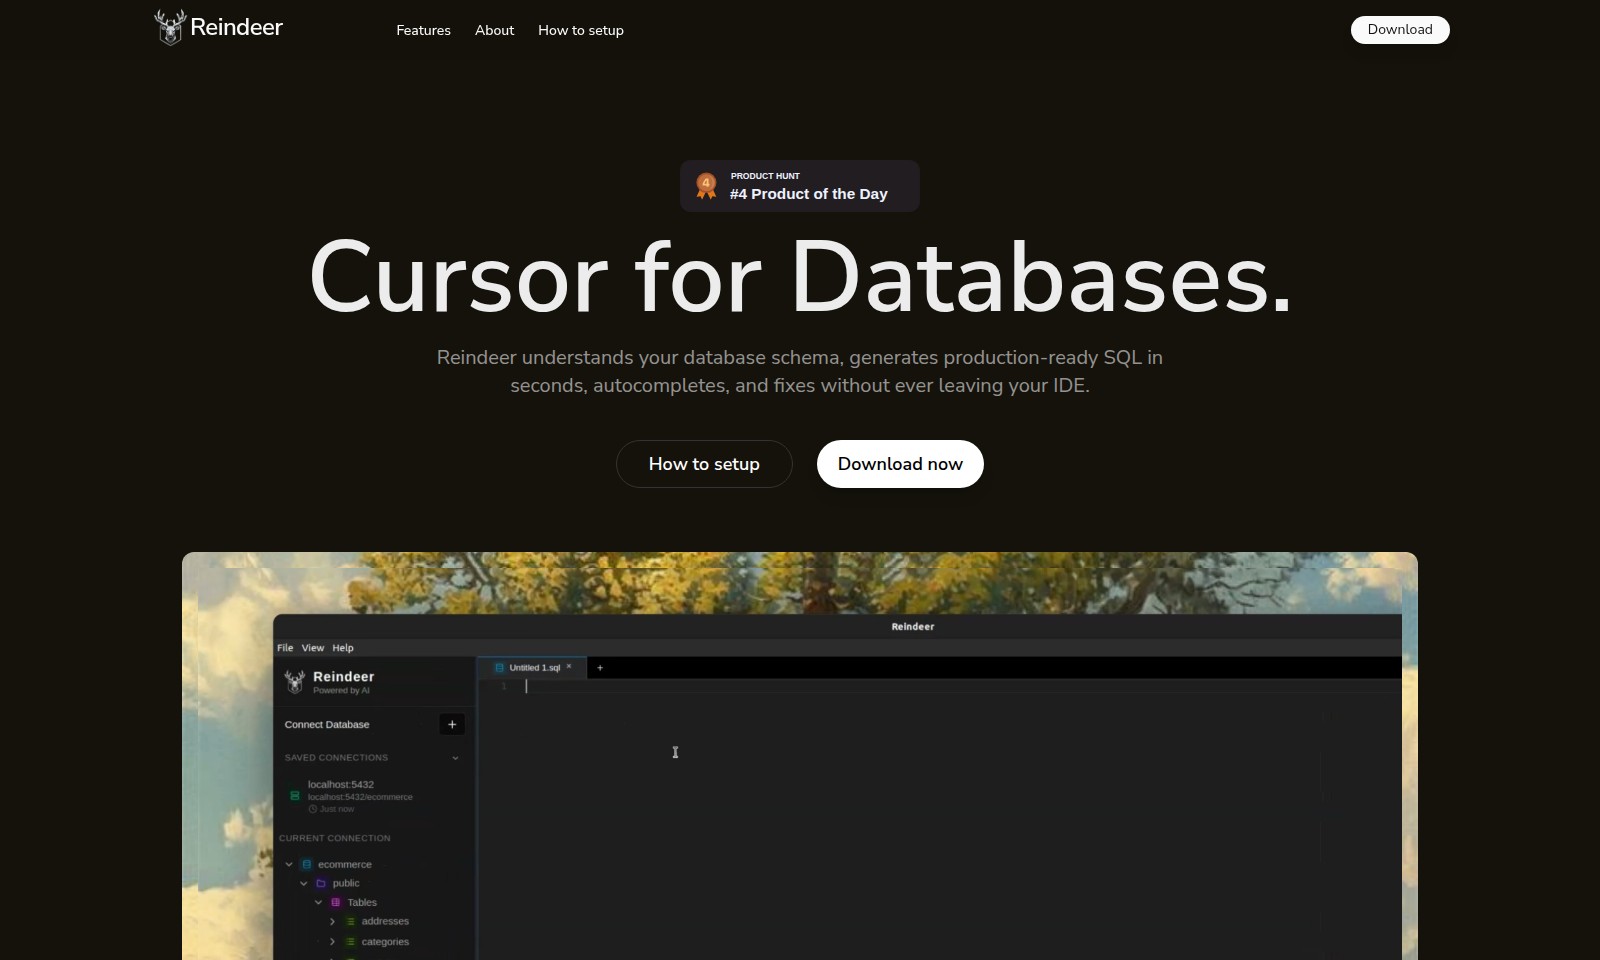The width and height of the screenshot is (1600, 960).
Task: Expand the addresses table
Action: click(x=333, y=921)
